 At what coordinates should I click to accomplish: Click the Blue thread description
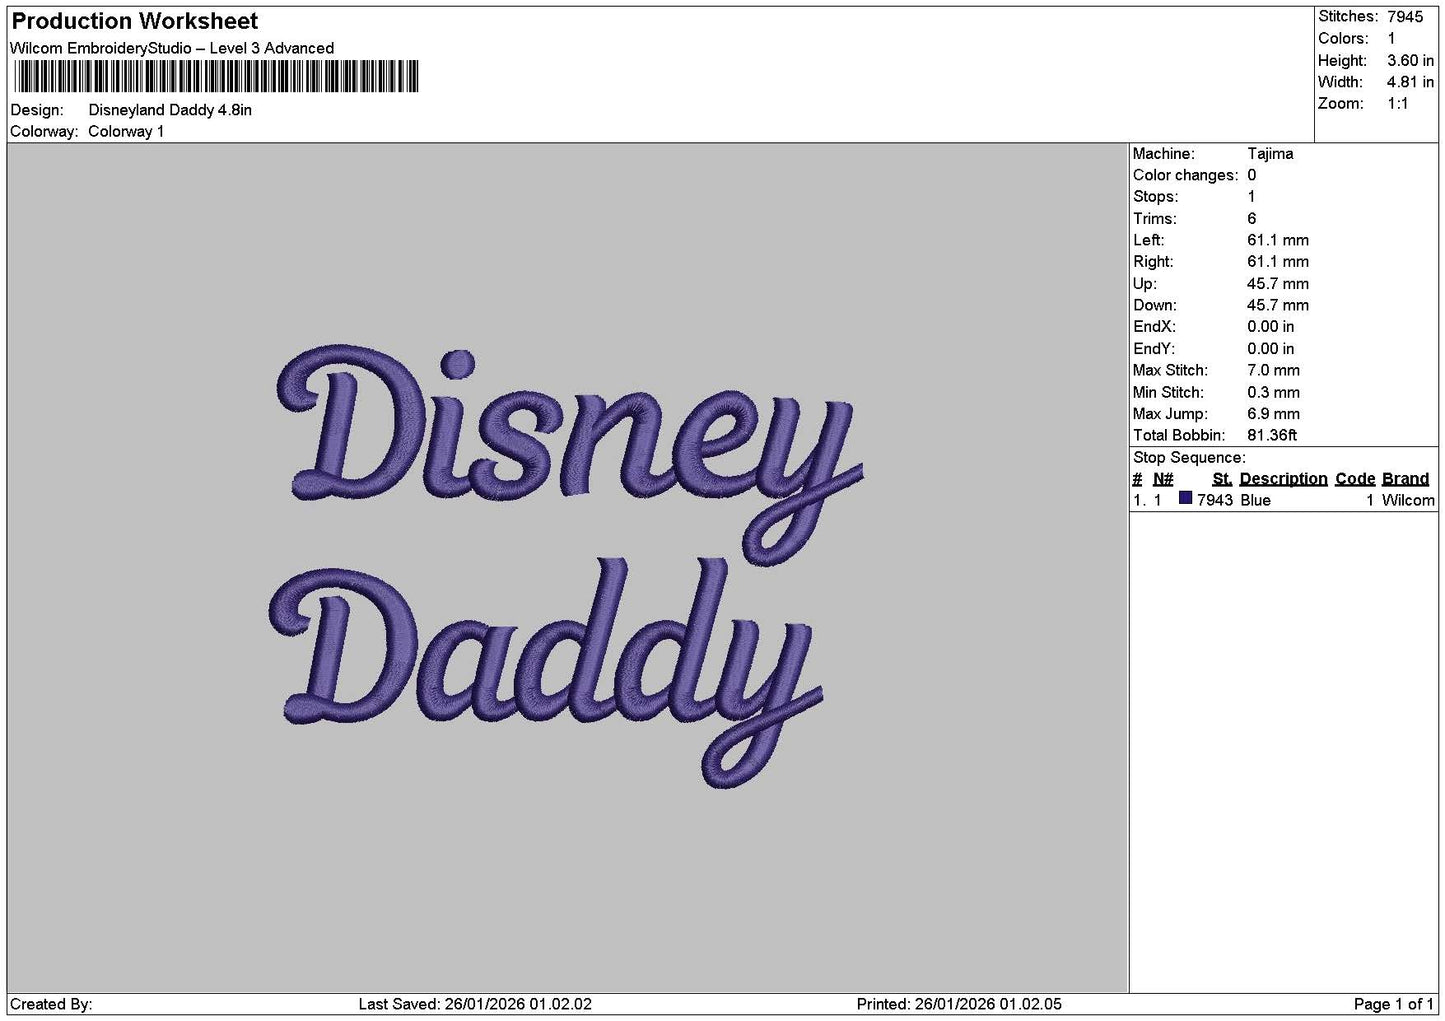1255,501
